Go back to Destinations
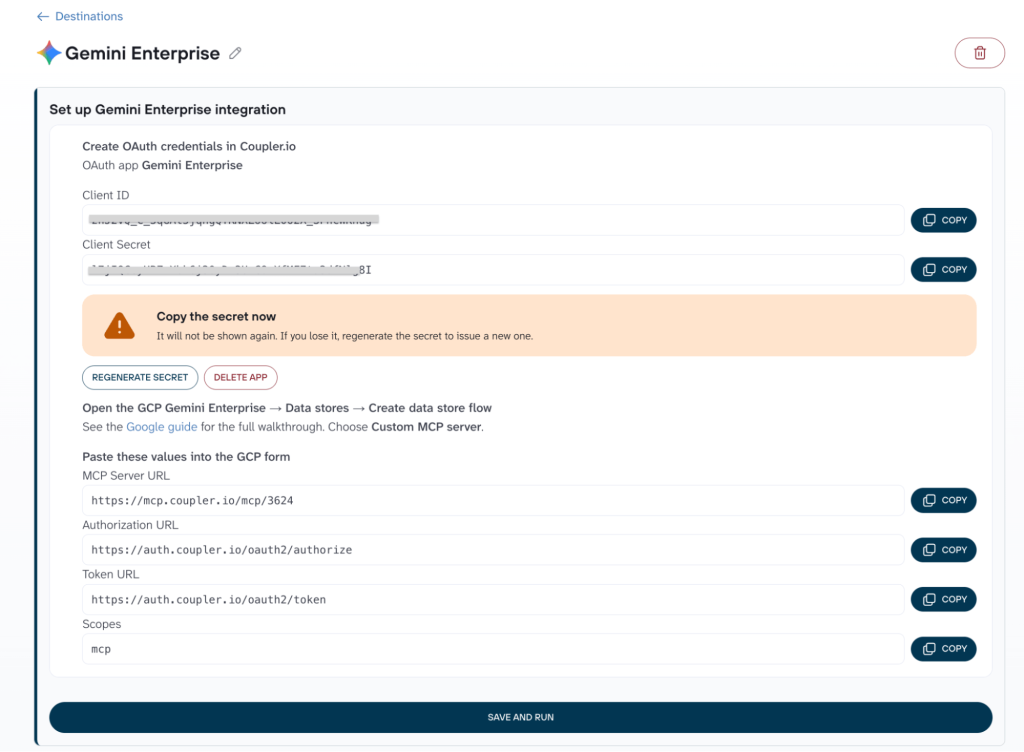1024x752 pixels. [x=89, y=16]
